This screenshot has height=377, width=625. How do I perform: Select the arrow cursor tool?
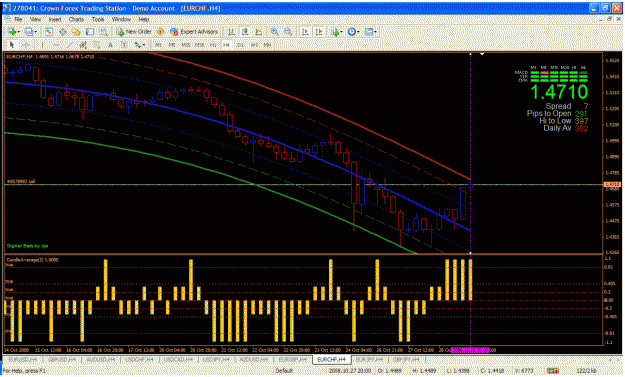pos(12,45)
